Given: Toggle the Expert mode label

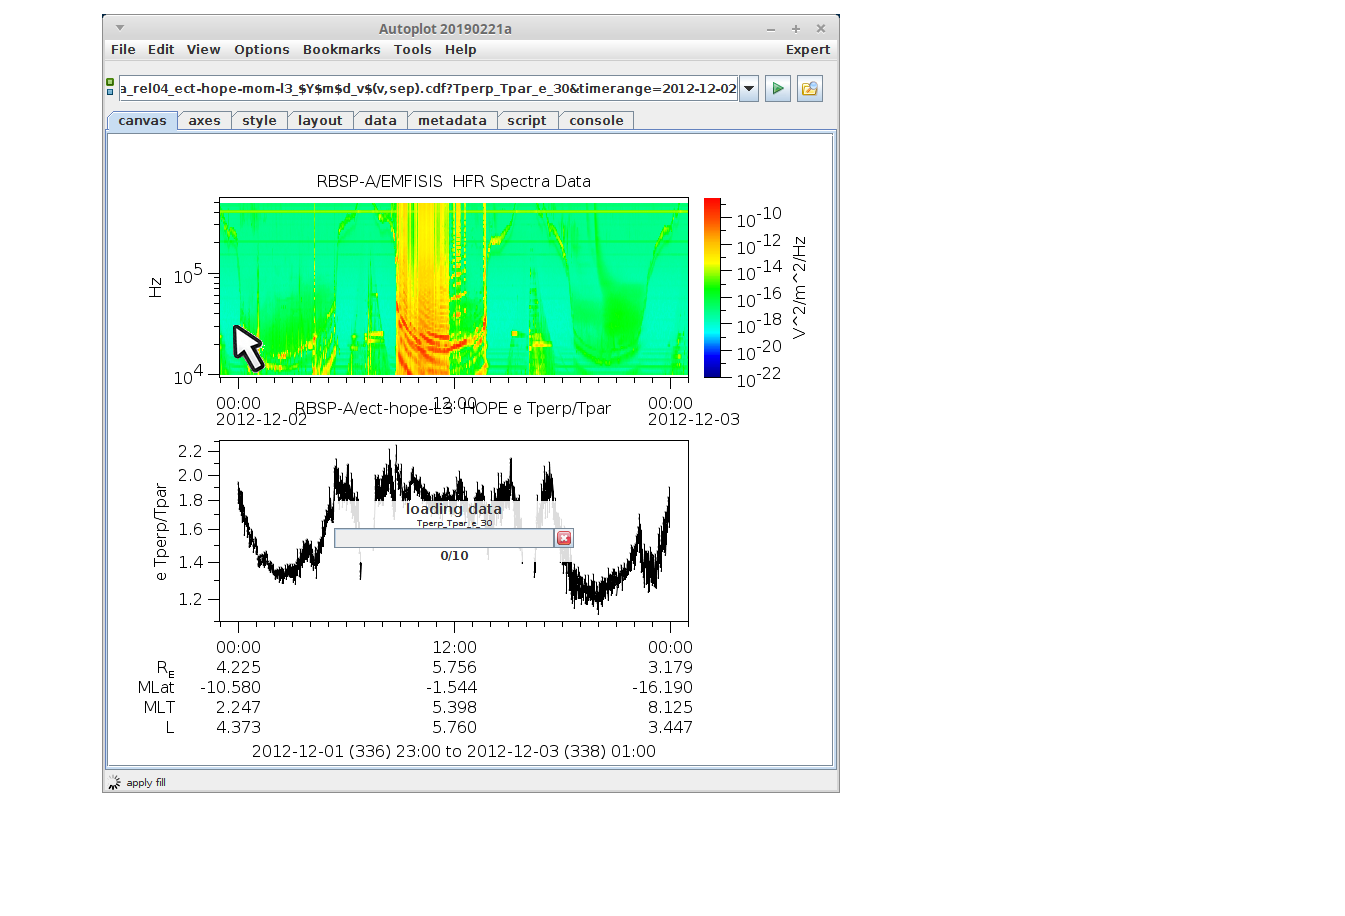Looking at the screenshot, I should point(807,50).
